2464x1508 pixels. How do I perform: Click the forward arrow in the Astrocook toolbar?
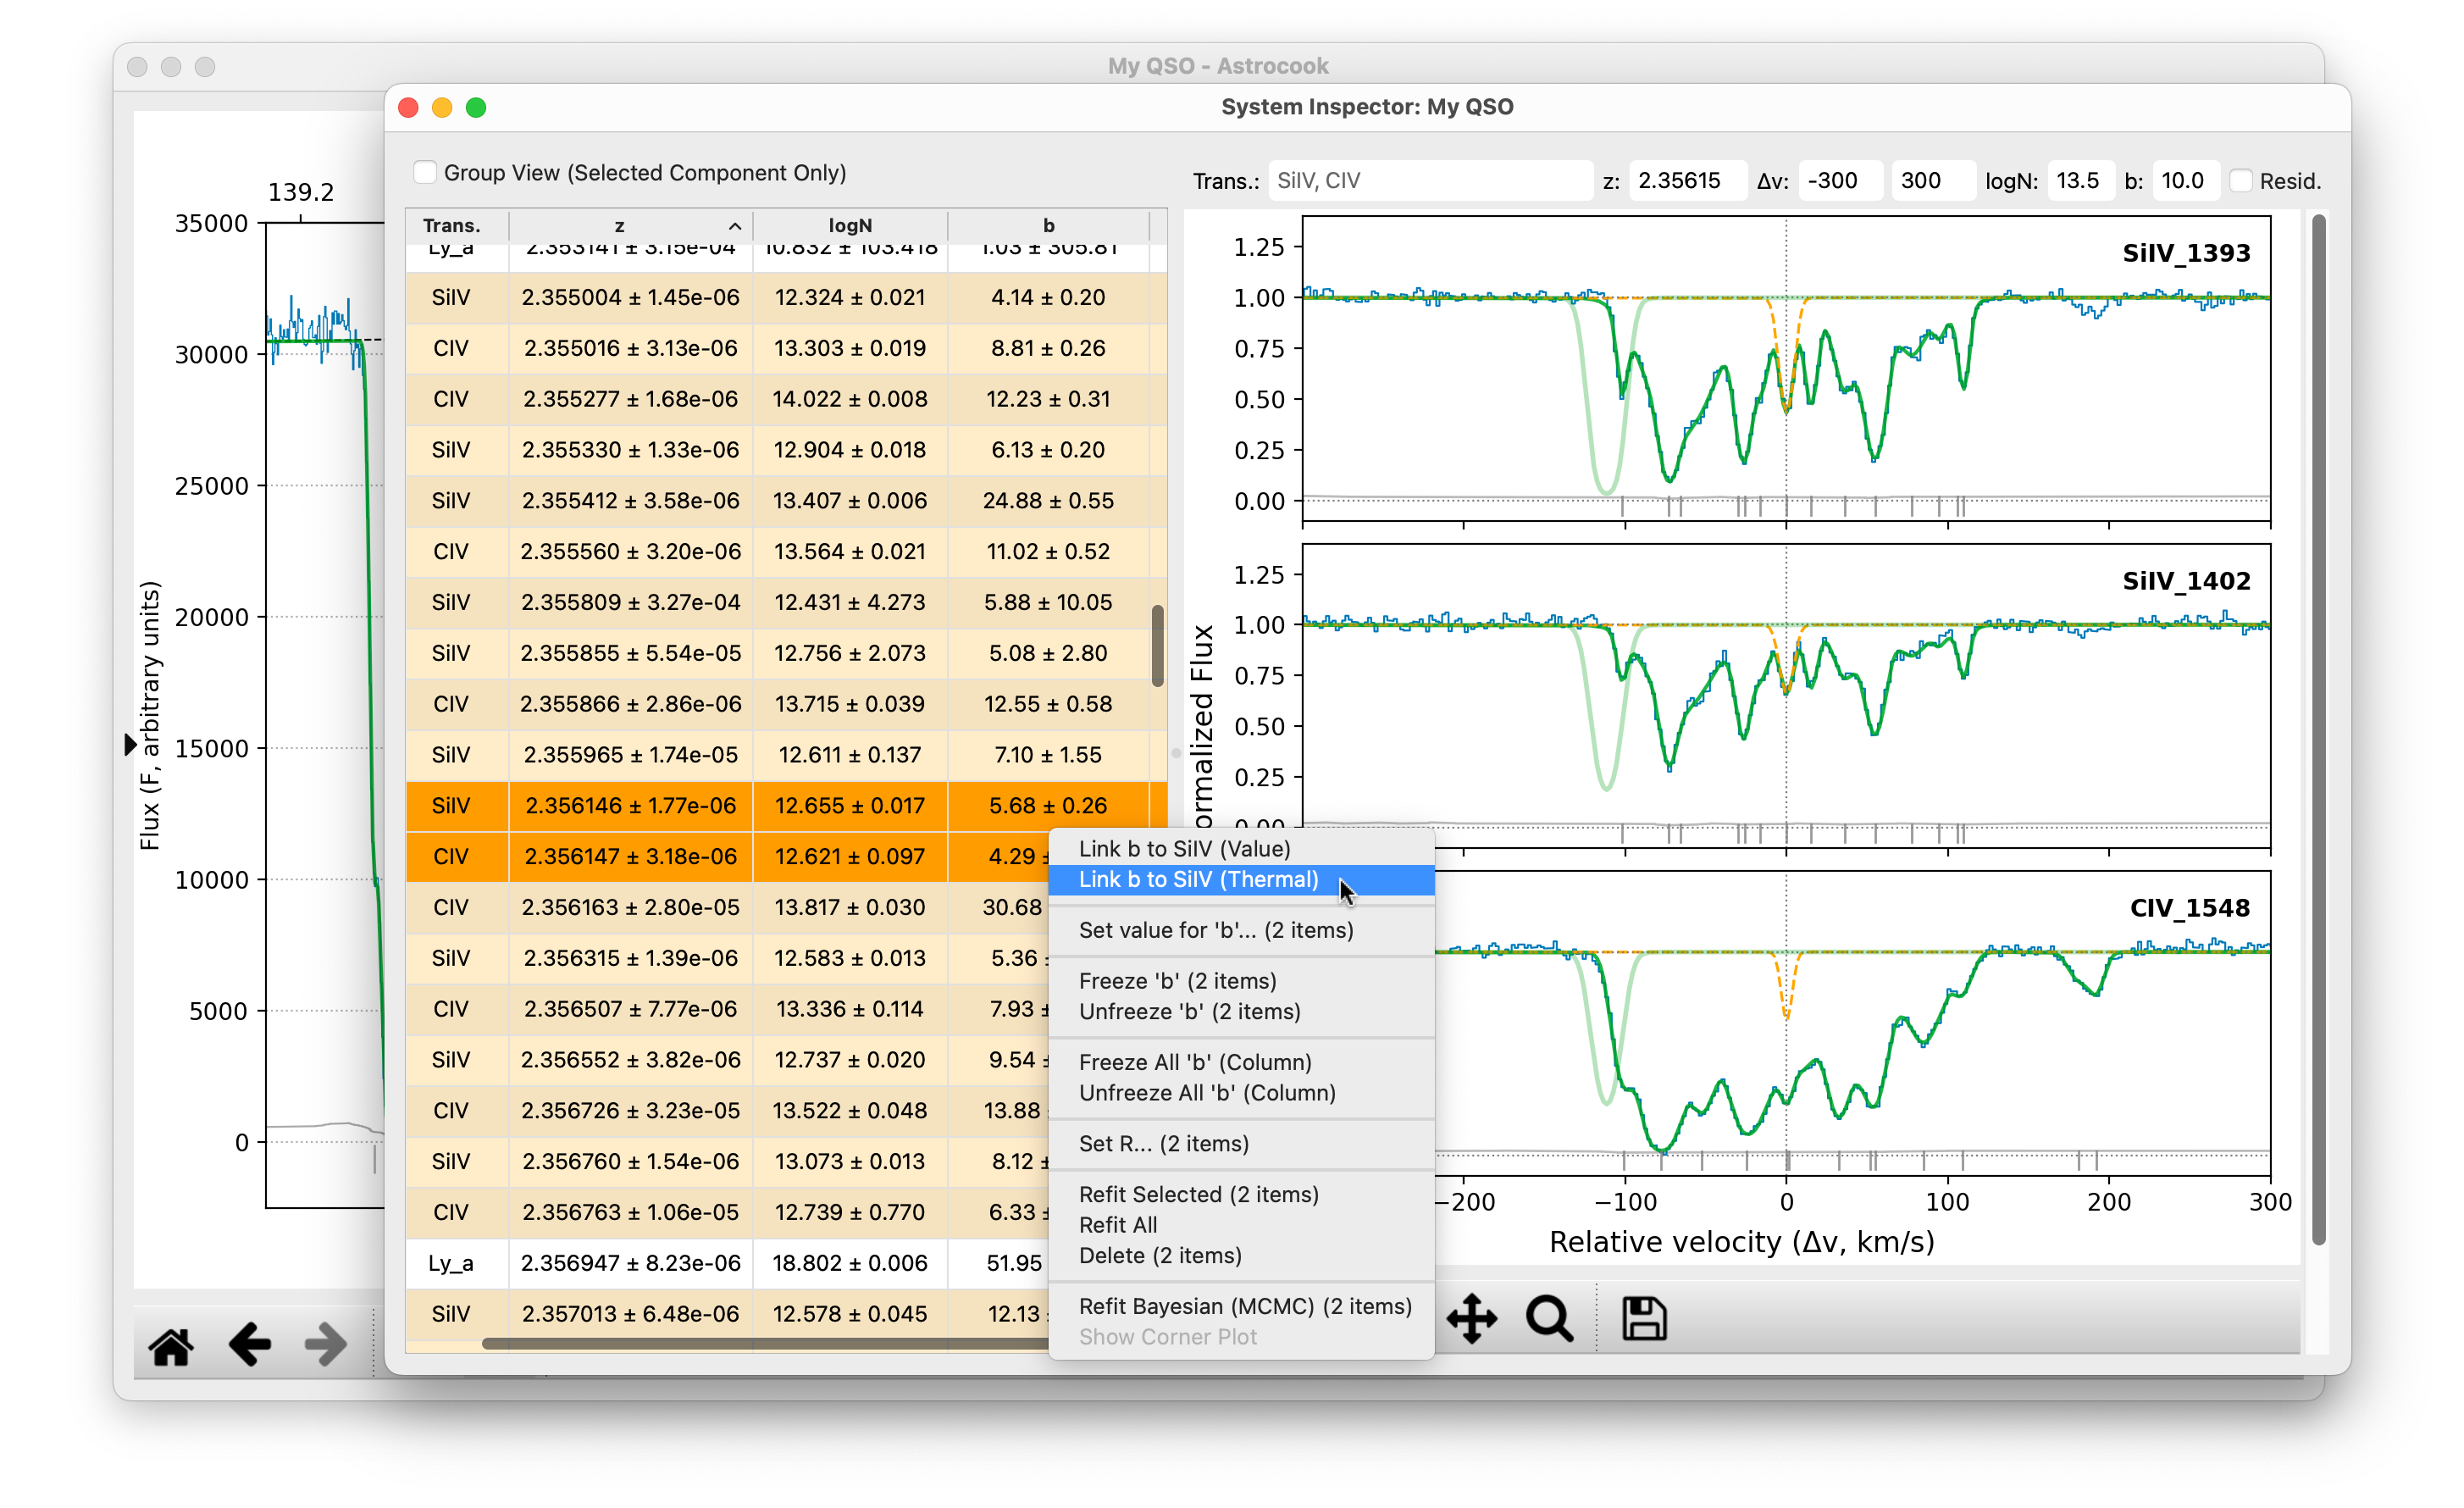click(x=326, y=1345)
